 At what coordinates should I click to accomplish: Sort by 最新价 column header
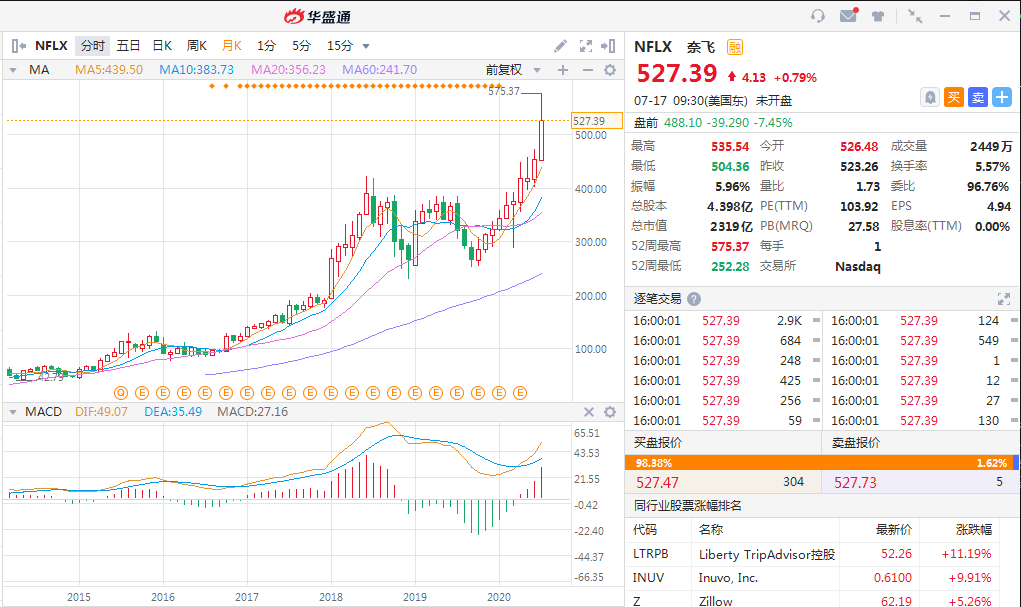[894, 529]
